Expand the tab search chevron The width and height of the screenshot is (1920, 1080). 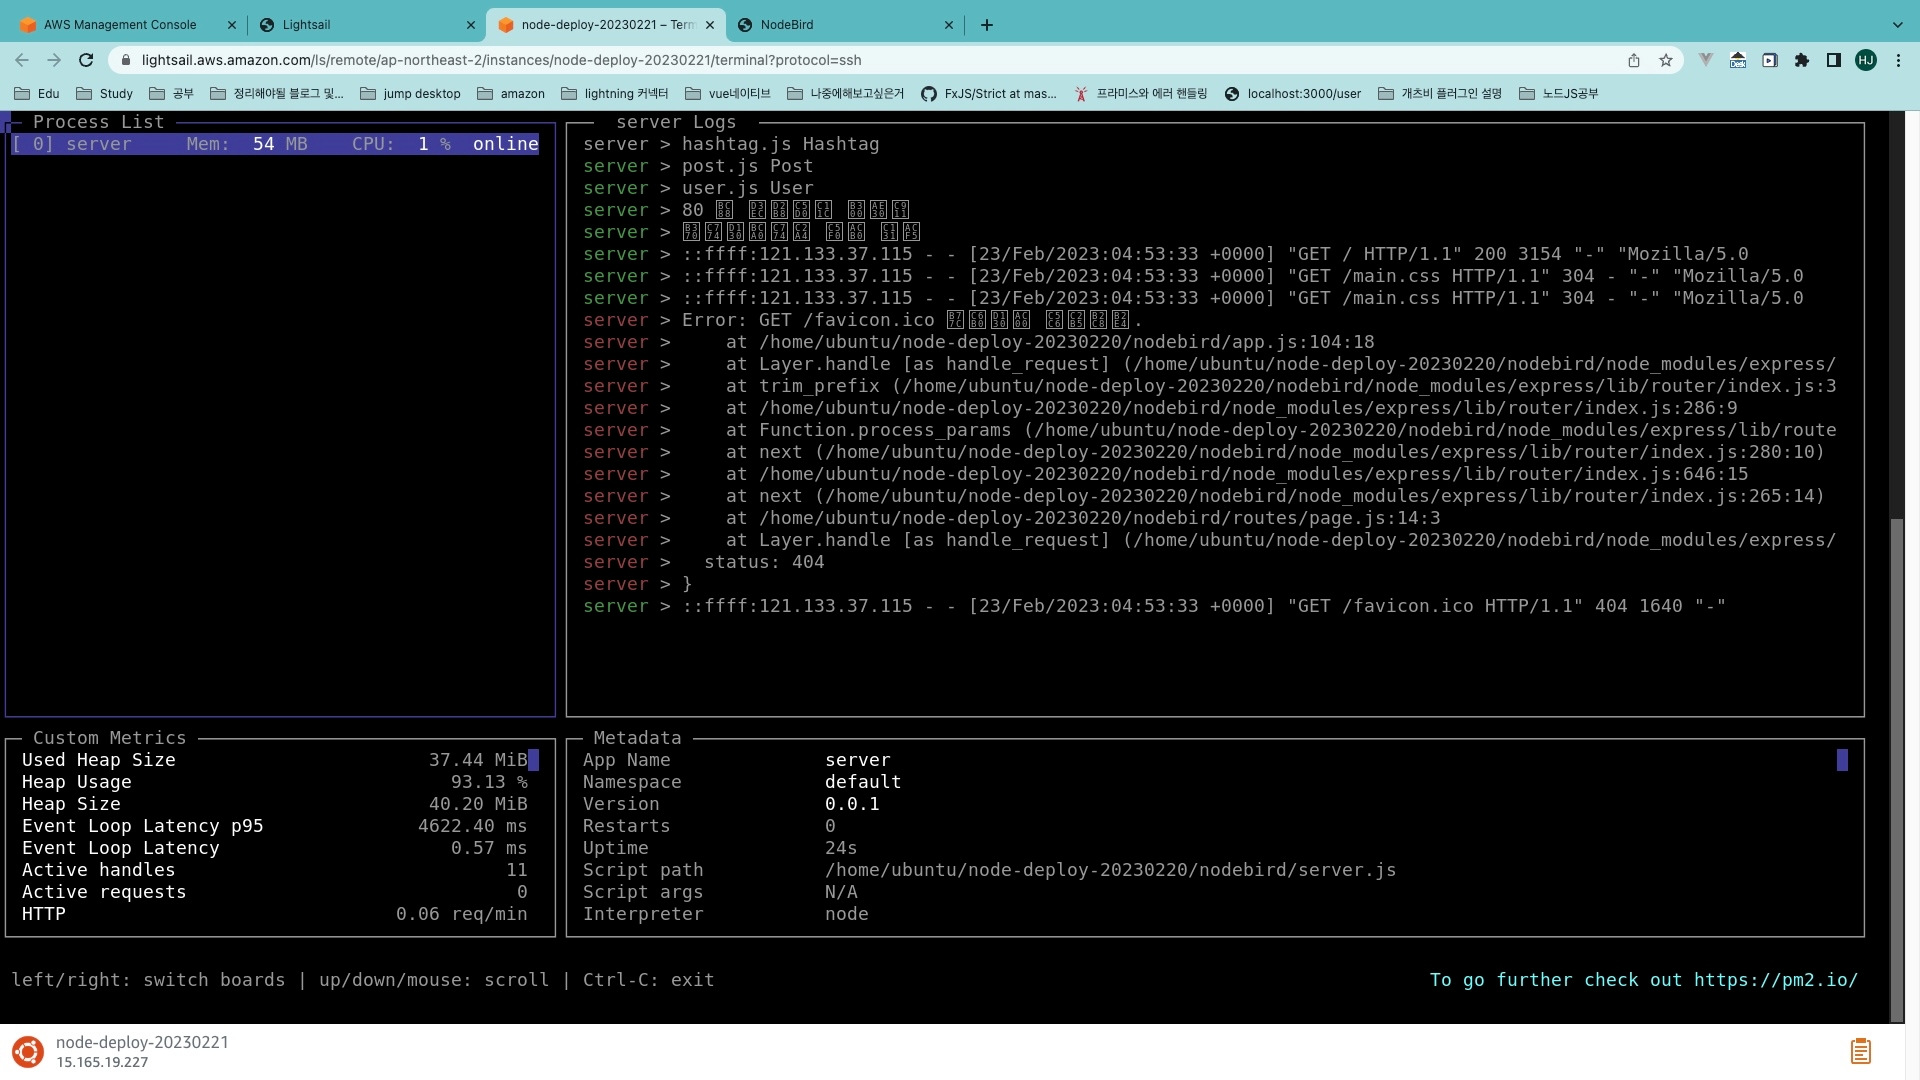coord(1897,25)
